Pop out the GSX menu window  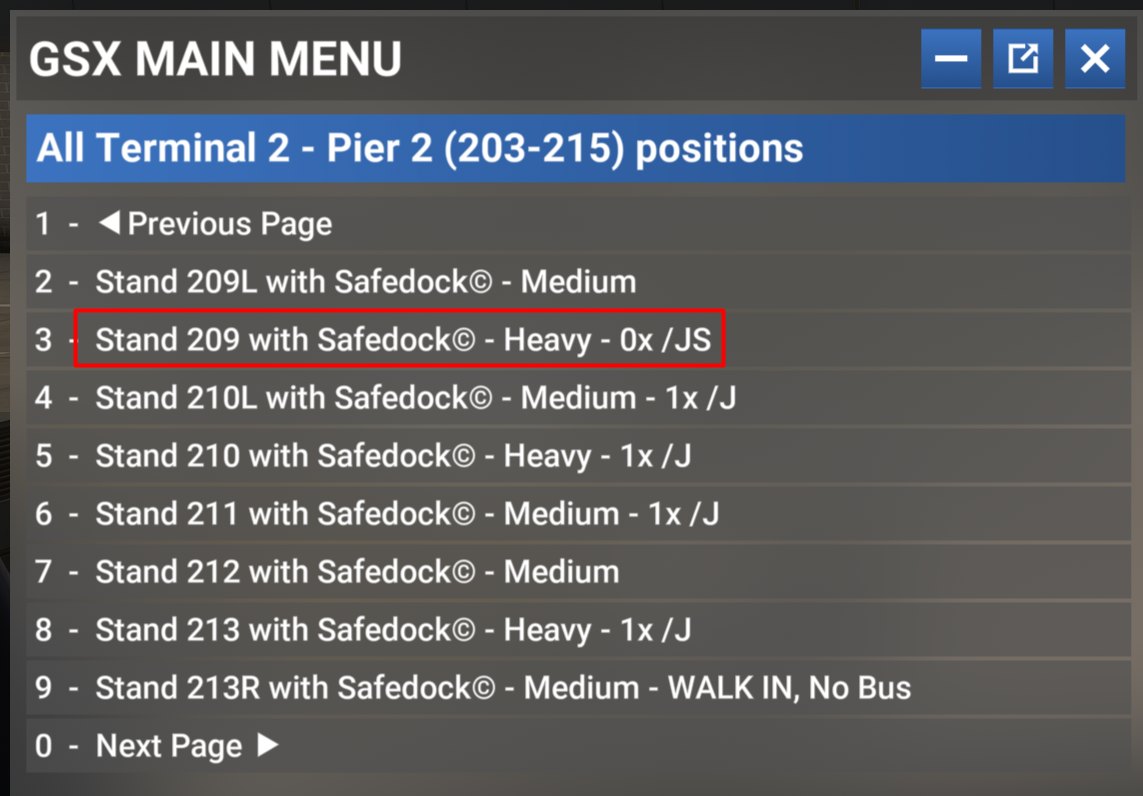point(1023,59)
